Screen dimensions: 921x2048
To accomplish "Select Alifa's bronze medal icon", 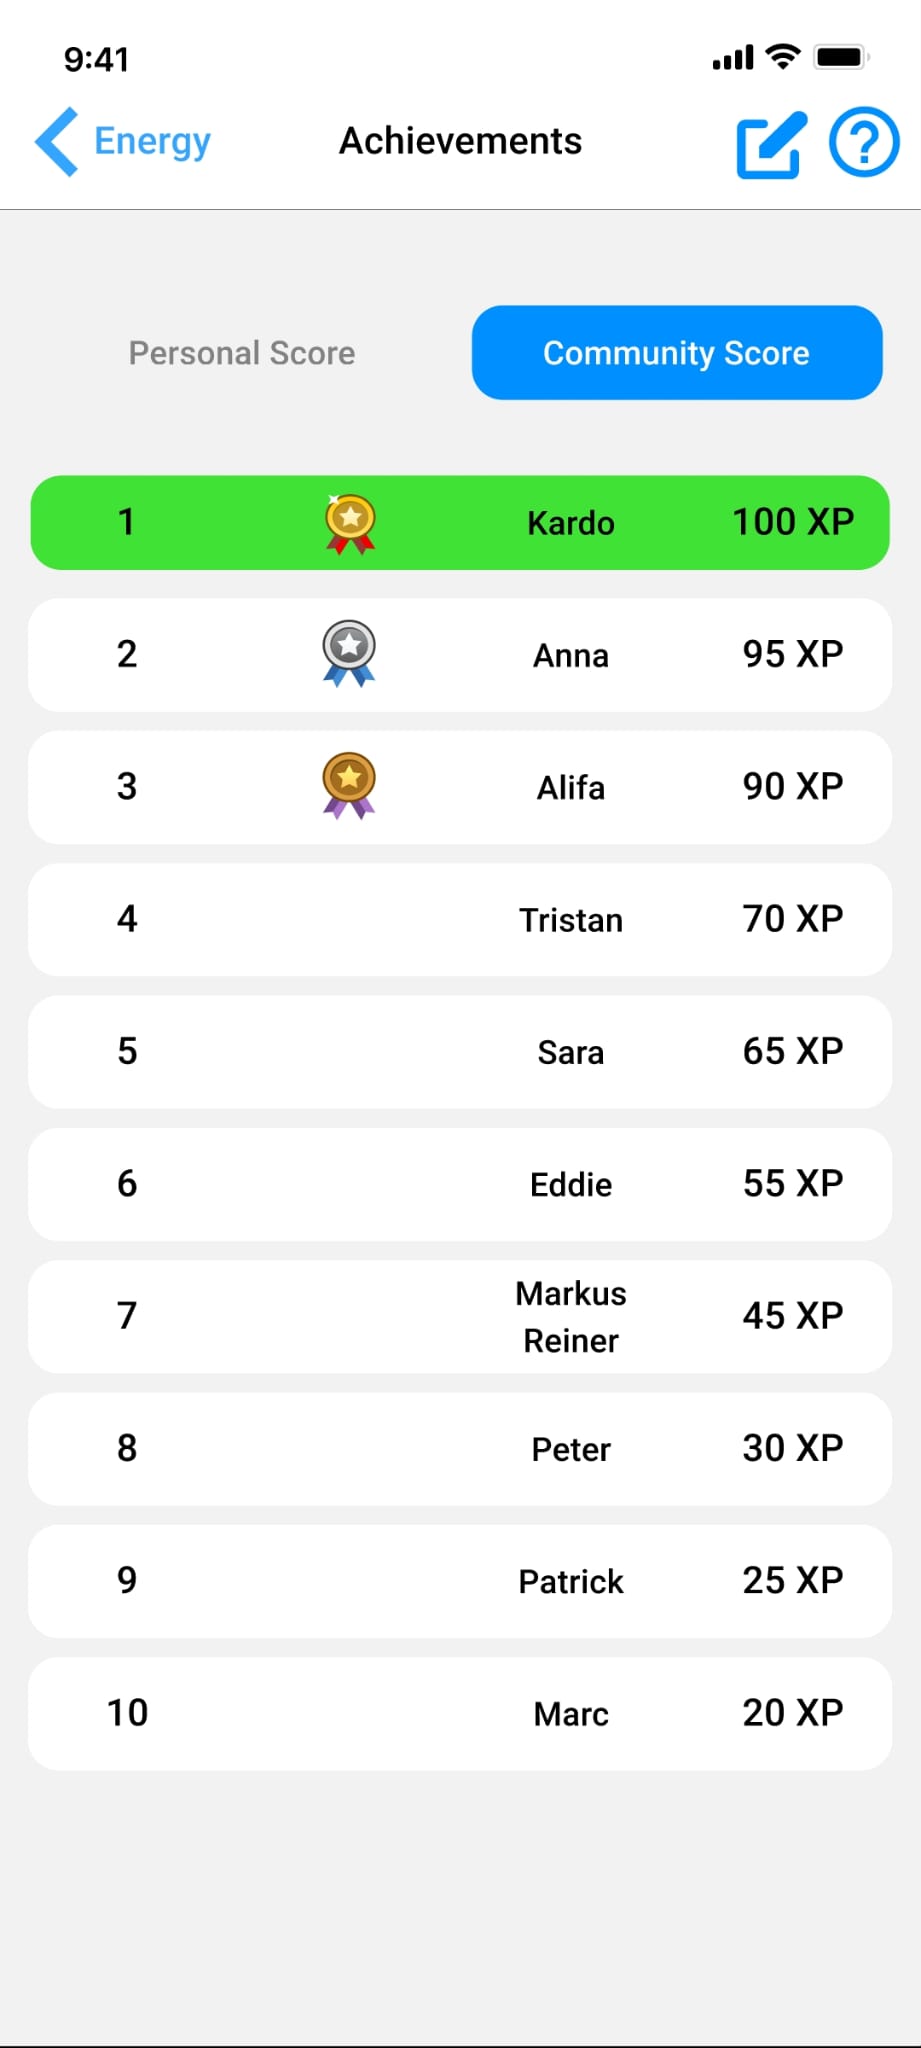I will click(349, 786).
